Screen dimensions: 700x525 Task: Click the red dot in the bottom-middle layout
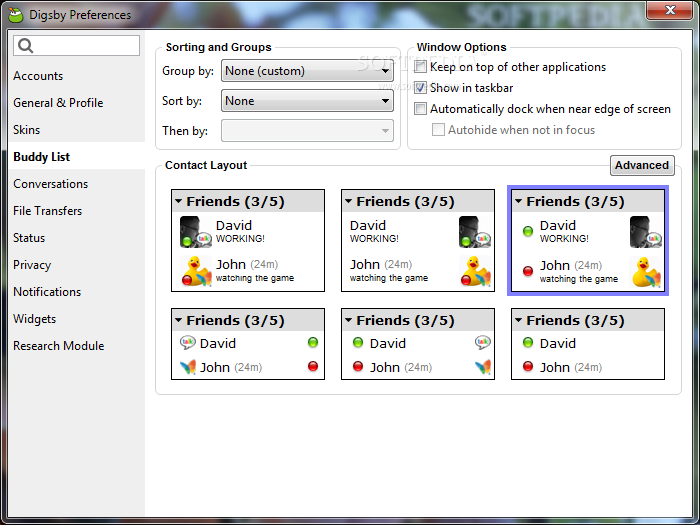(358, 366)
